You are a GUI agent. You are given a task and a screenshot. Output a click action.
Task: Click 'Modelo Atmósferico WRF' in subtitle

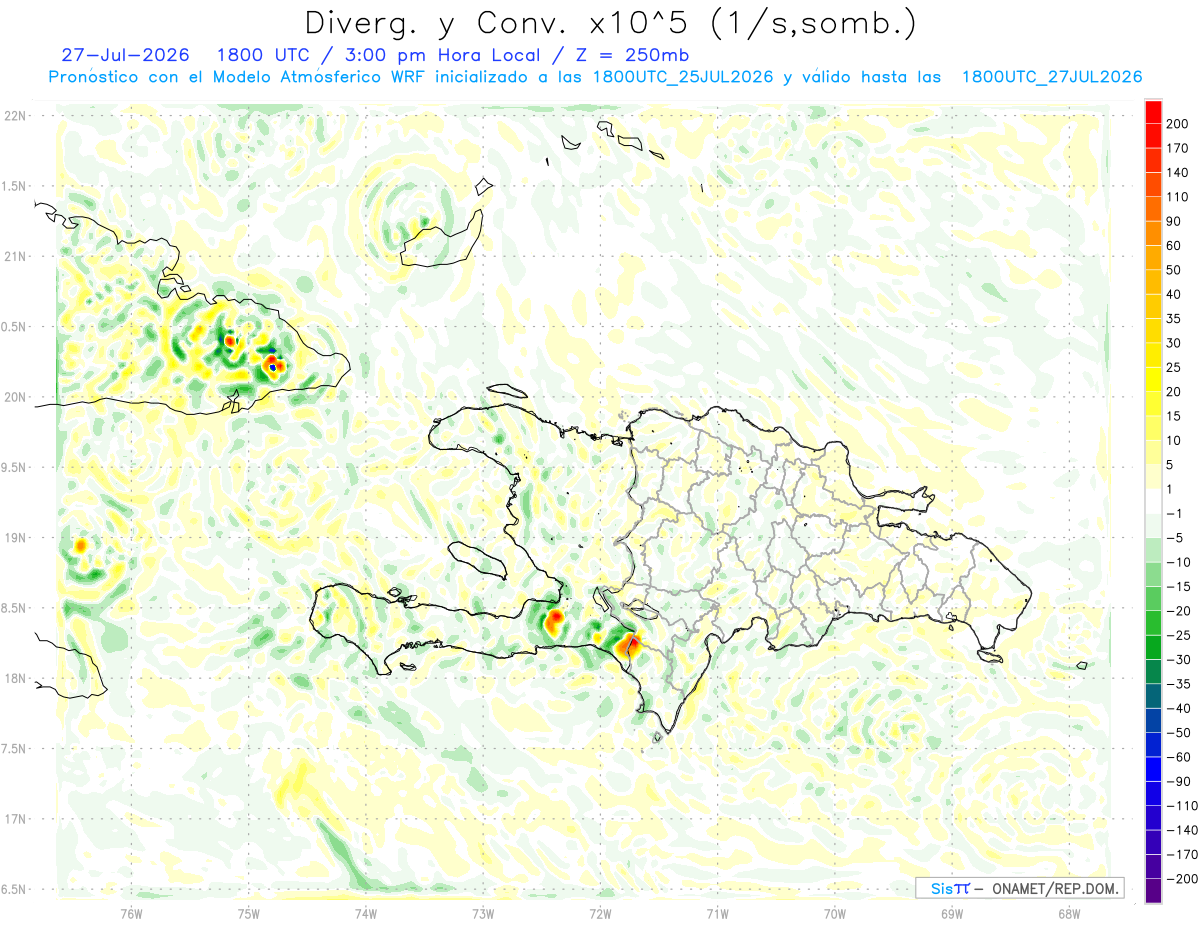pyautogui.click(x=316, y=77)
